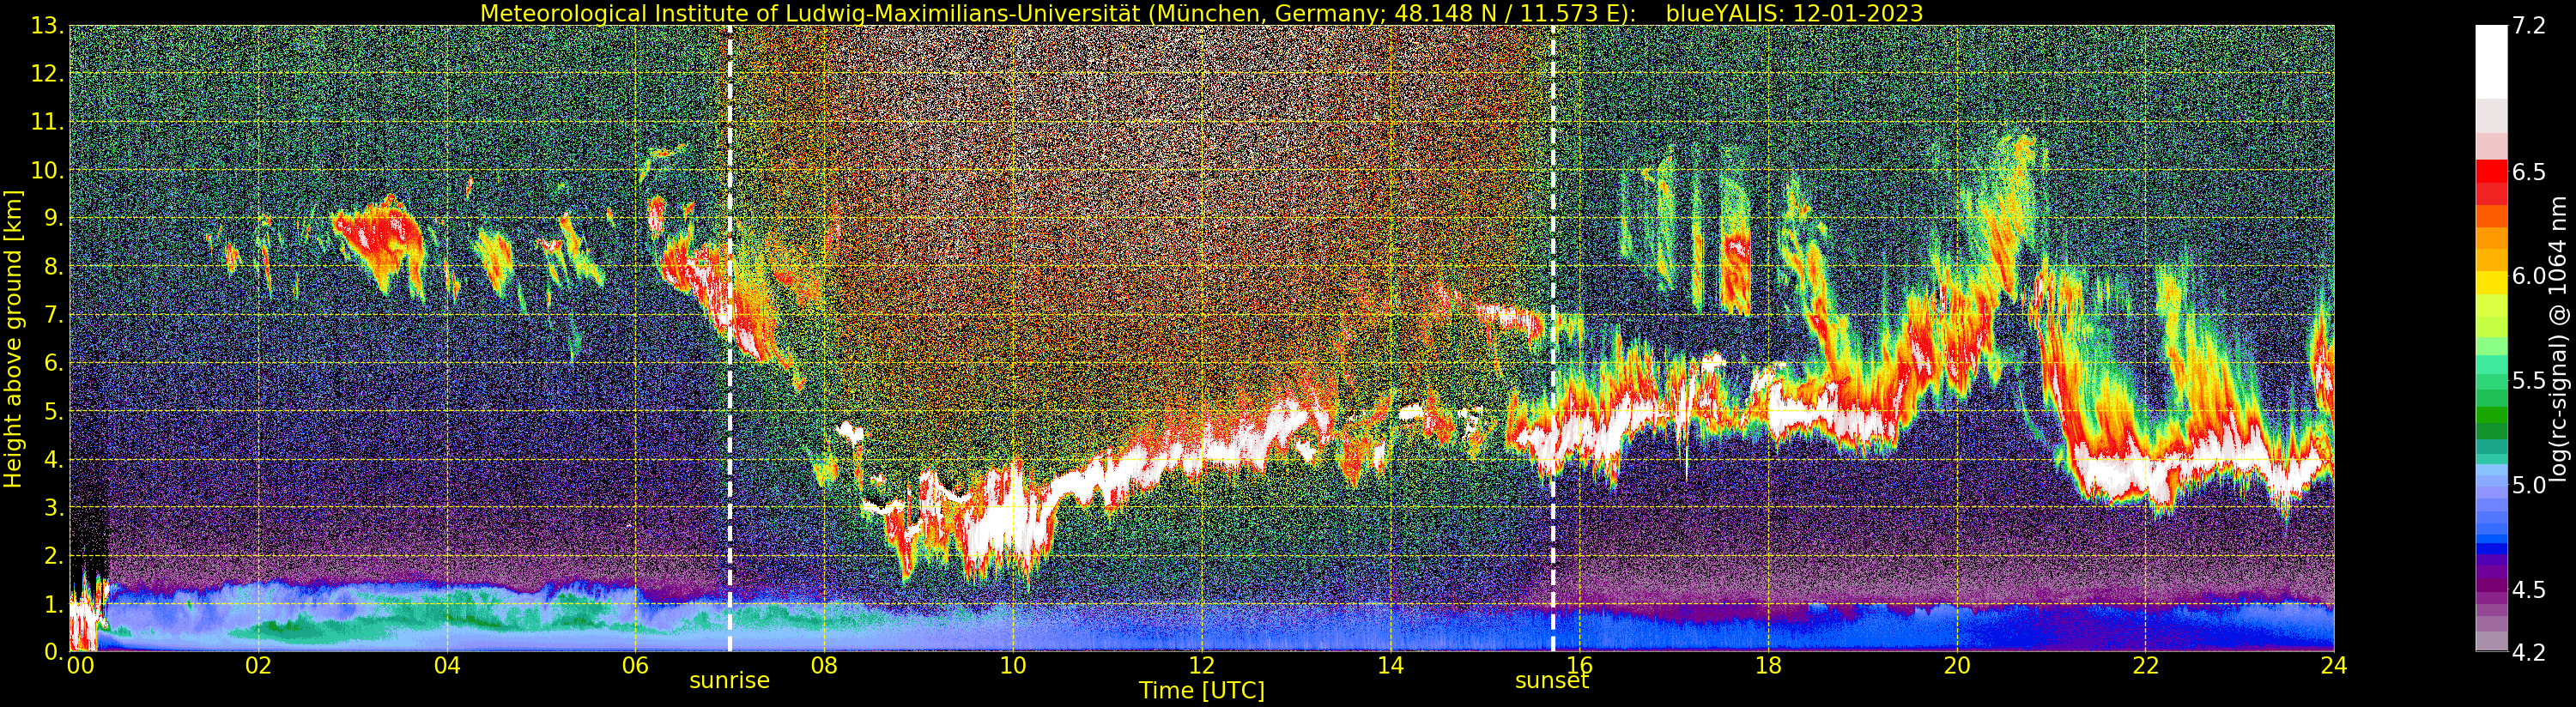Image resolution: width=2576 pixels, height=707 pixels.
Task: Click the '5.' tick on the height axis
Action: 54,411
